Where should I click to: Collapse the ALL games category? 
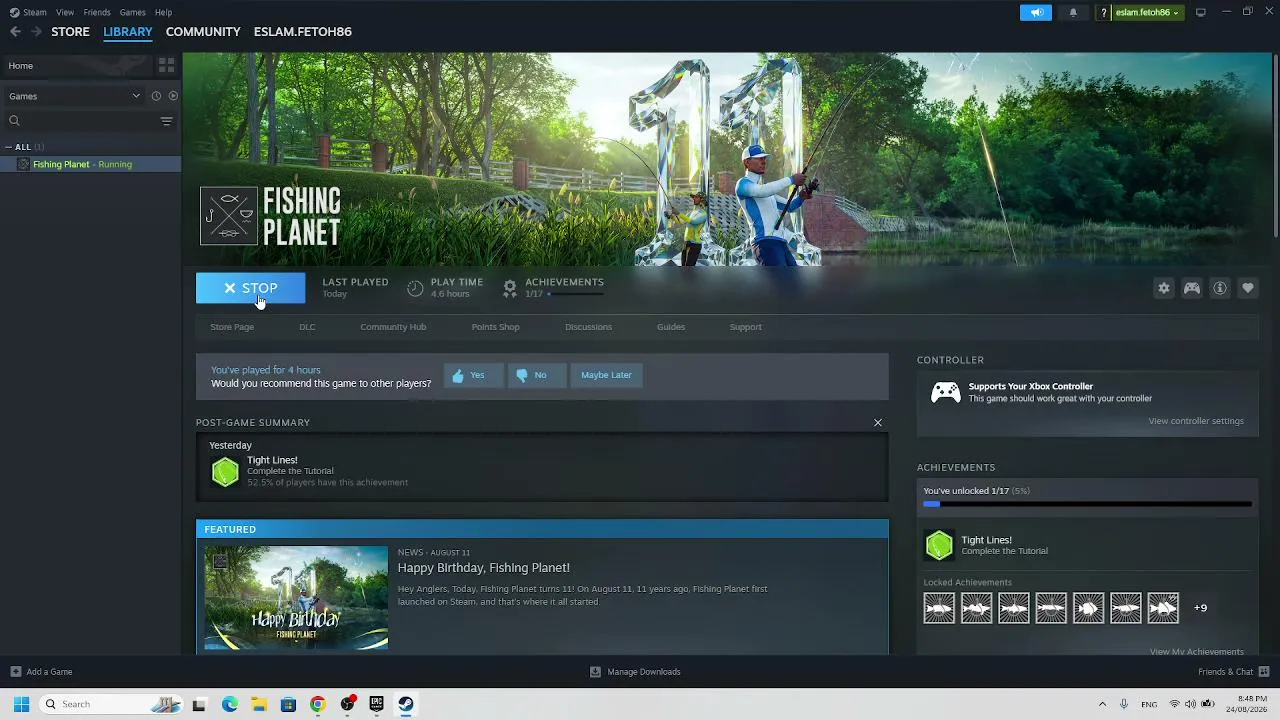click(x=9, y=147)
